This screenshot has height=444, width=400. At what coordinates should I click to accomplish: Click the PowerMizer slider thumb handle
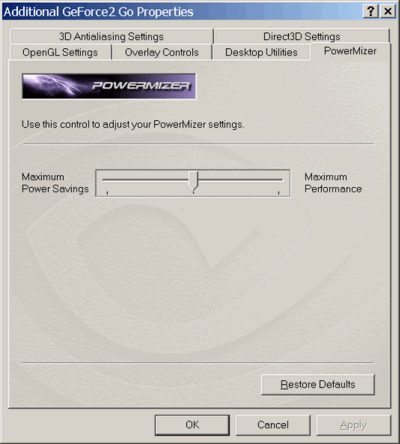pos(193,182)
